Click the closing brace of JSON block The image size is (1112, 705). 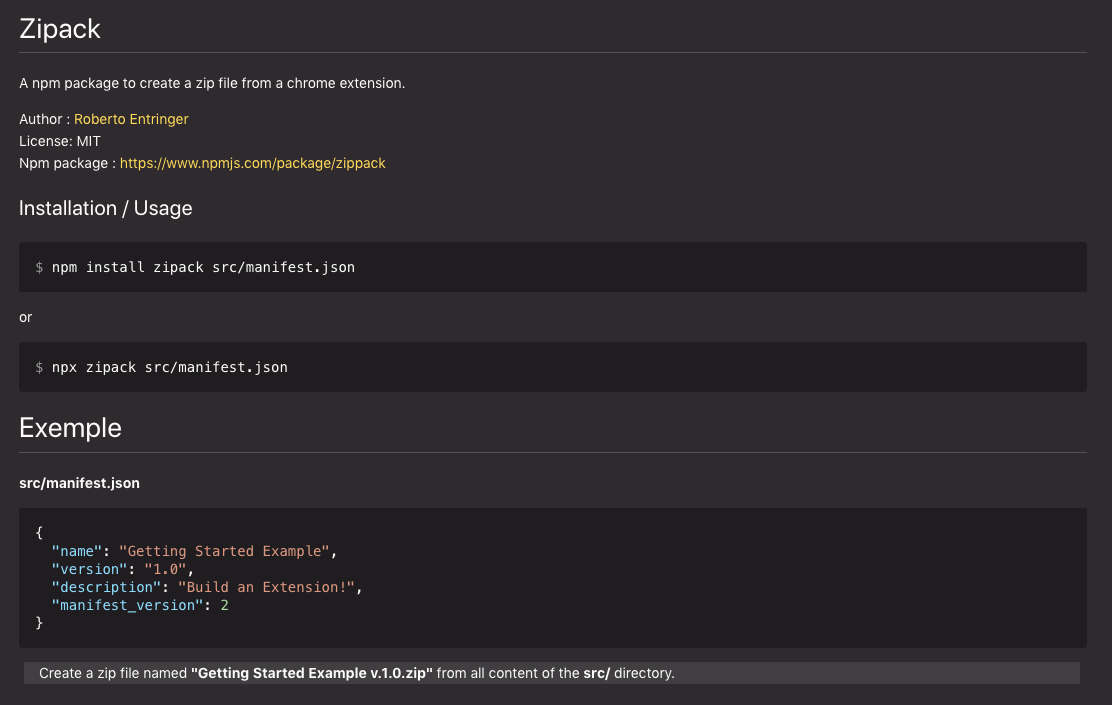tap(39, 623)
